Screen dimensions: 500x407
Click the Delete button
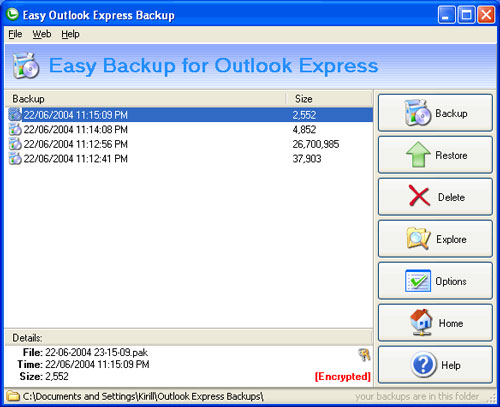pyautogui.click(x=435, y=197)
